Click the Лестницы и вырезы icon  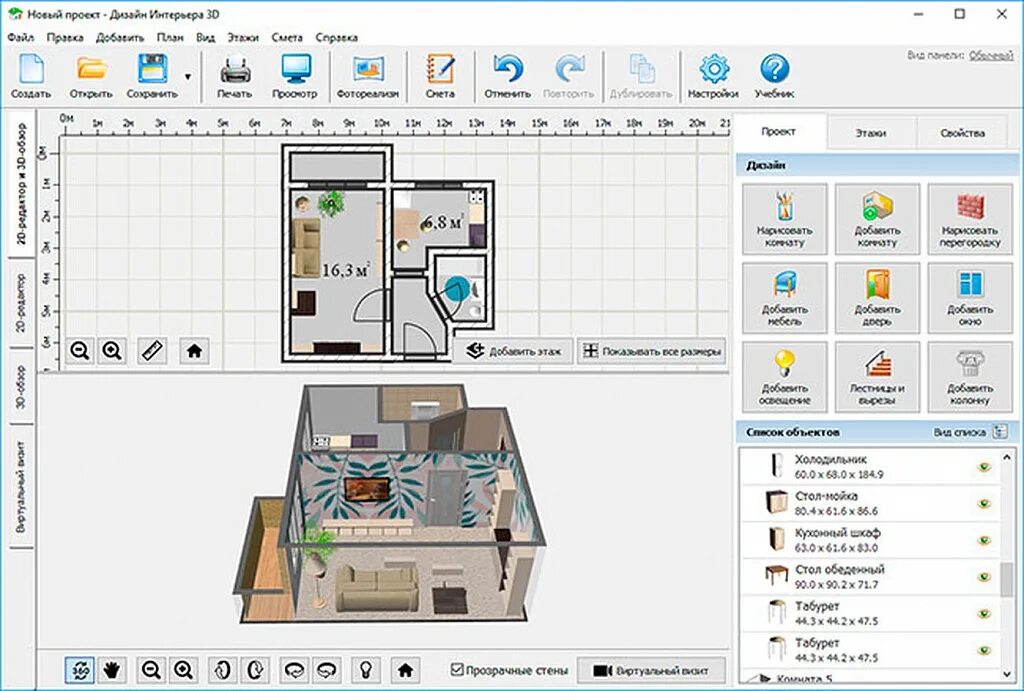click(878, 375)
